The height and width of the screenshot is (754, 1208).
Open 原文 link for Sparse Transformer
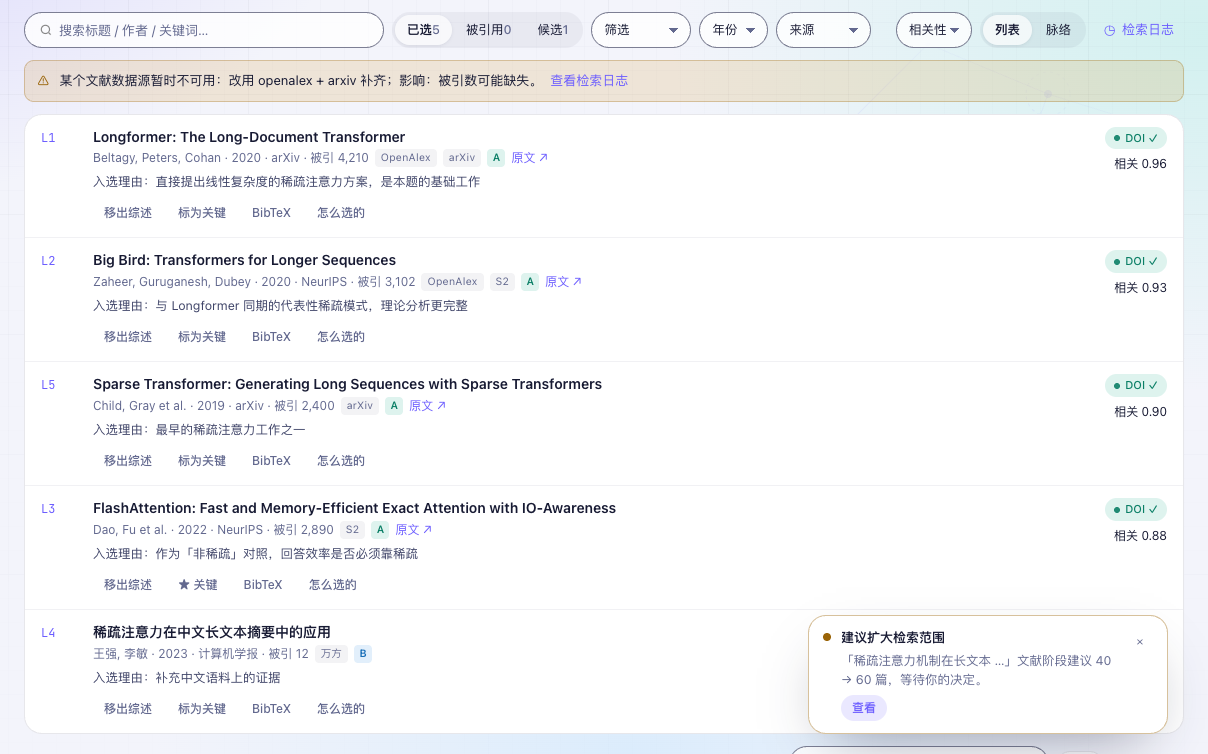click(428, 406)
